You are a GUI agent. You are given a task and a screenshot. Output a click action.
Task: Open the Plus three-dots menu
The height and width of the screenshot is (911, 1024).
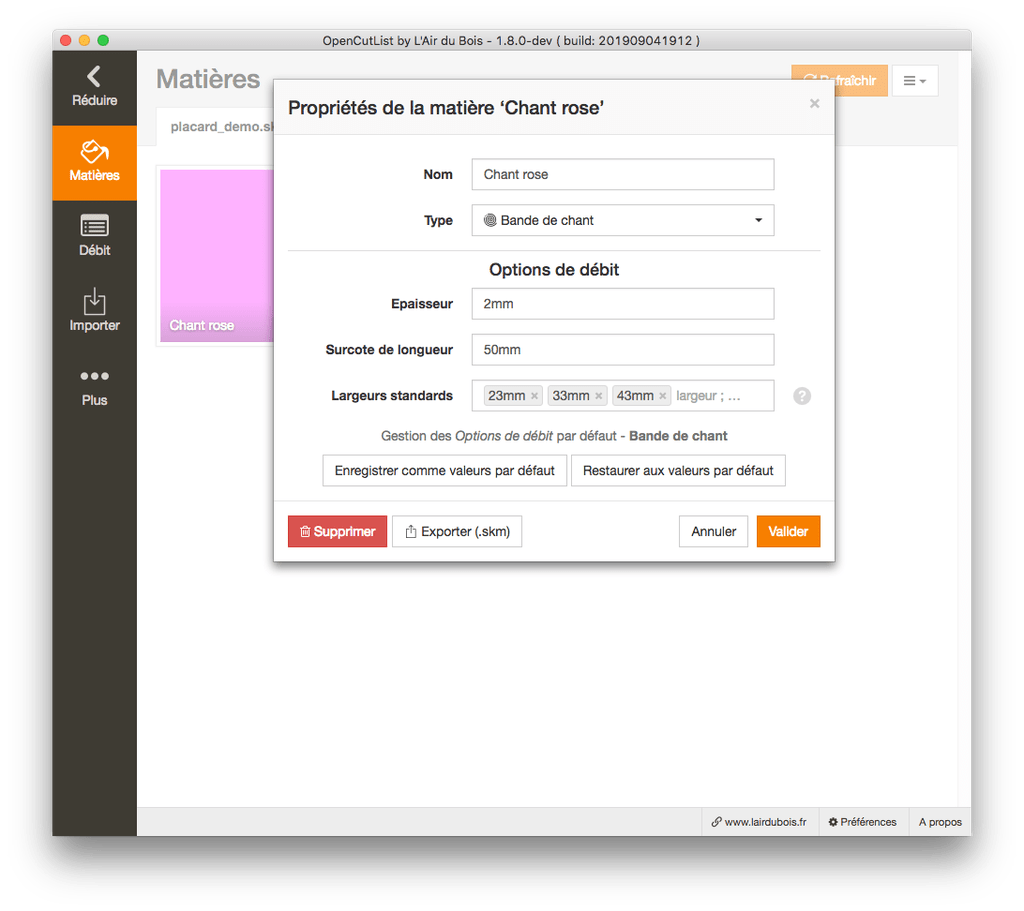coord(94,377)
